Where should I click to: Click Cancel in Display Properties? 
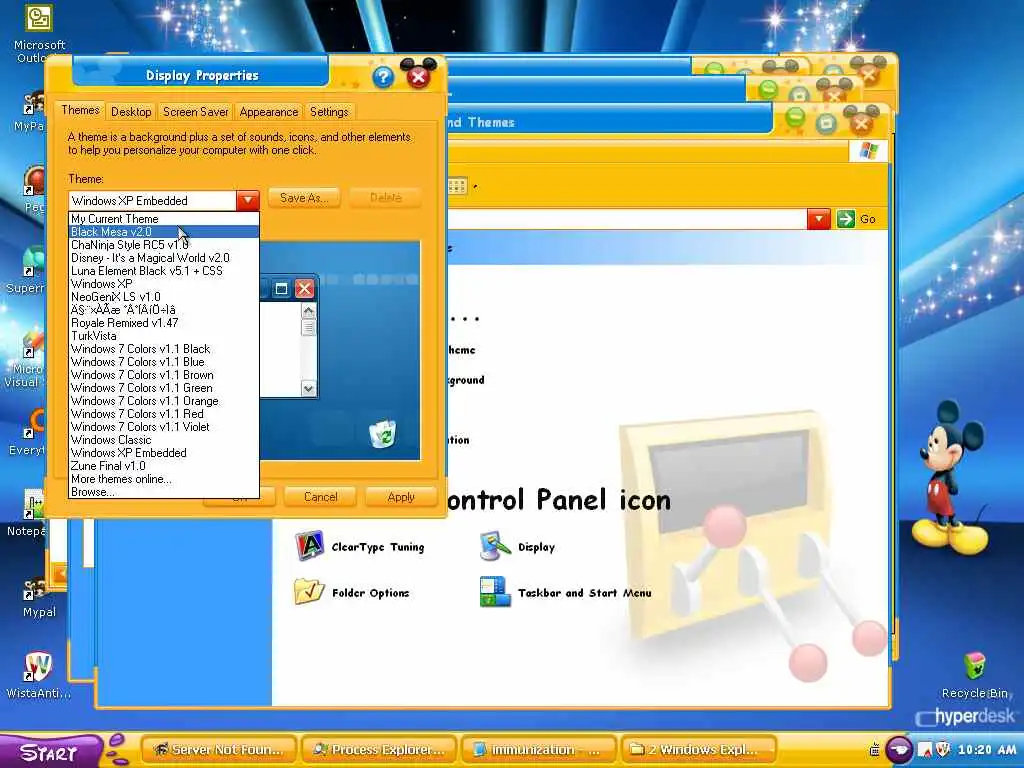321,497
